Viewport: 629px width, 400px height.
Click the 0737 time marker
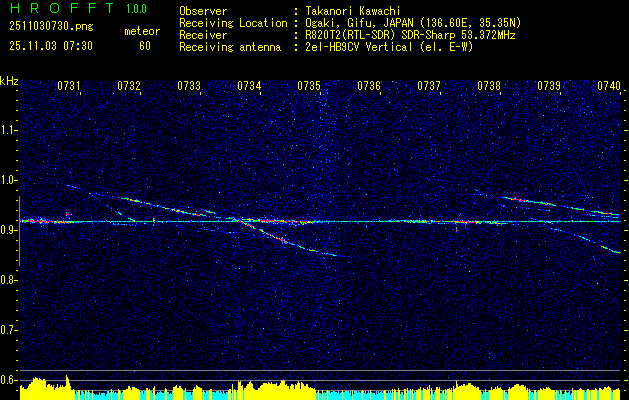[429, 86]
